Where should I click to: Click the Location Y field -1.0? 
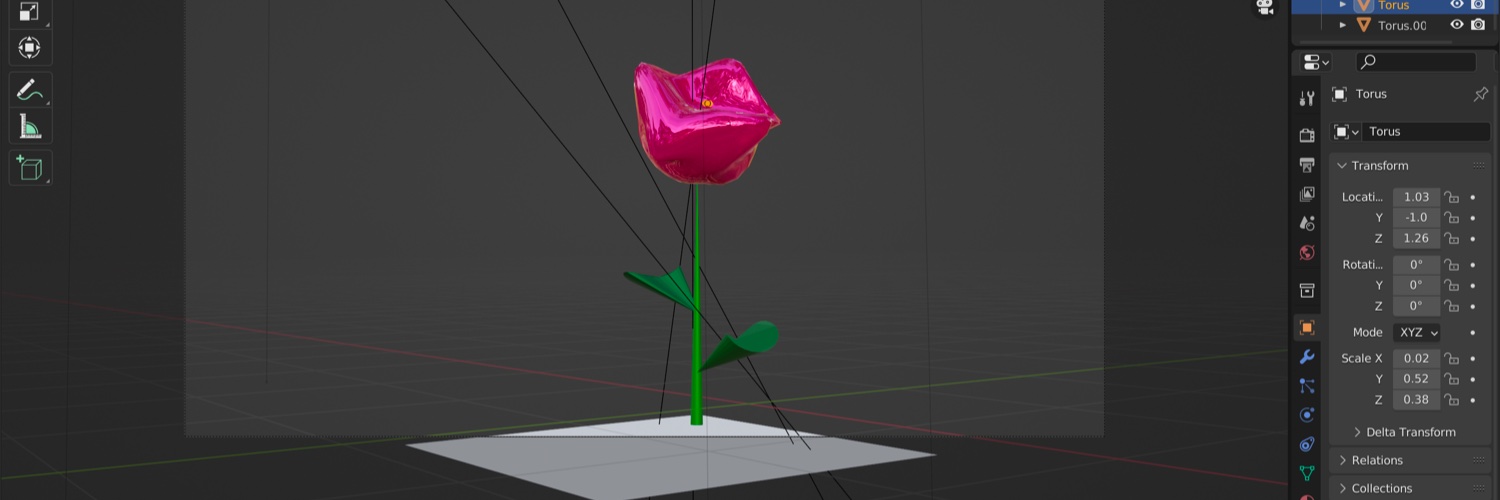[1417, 218]
